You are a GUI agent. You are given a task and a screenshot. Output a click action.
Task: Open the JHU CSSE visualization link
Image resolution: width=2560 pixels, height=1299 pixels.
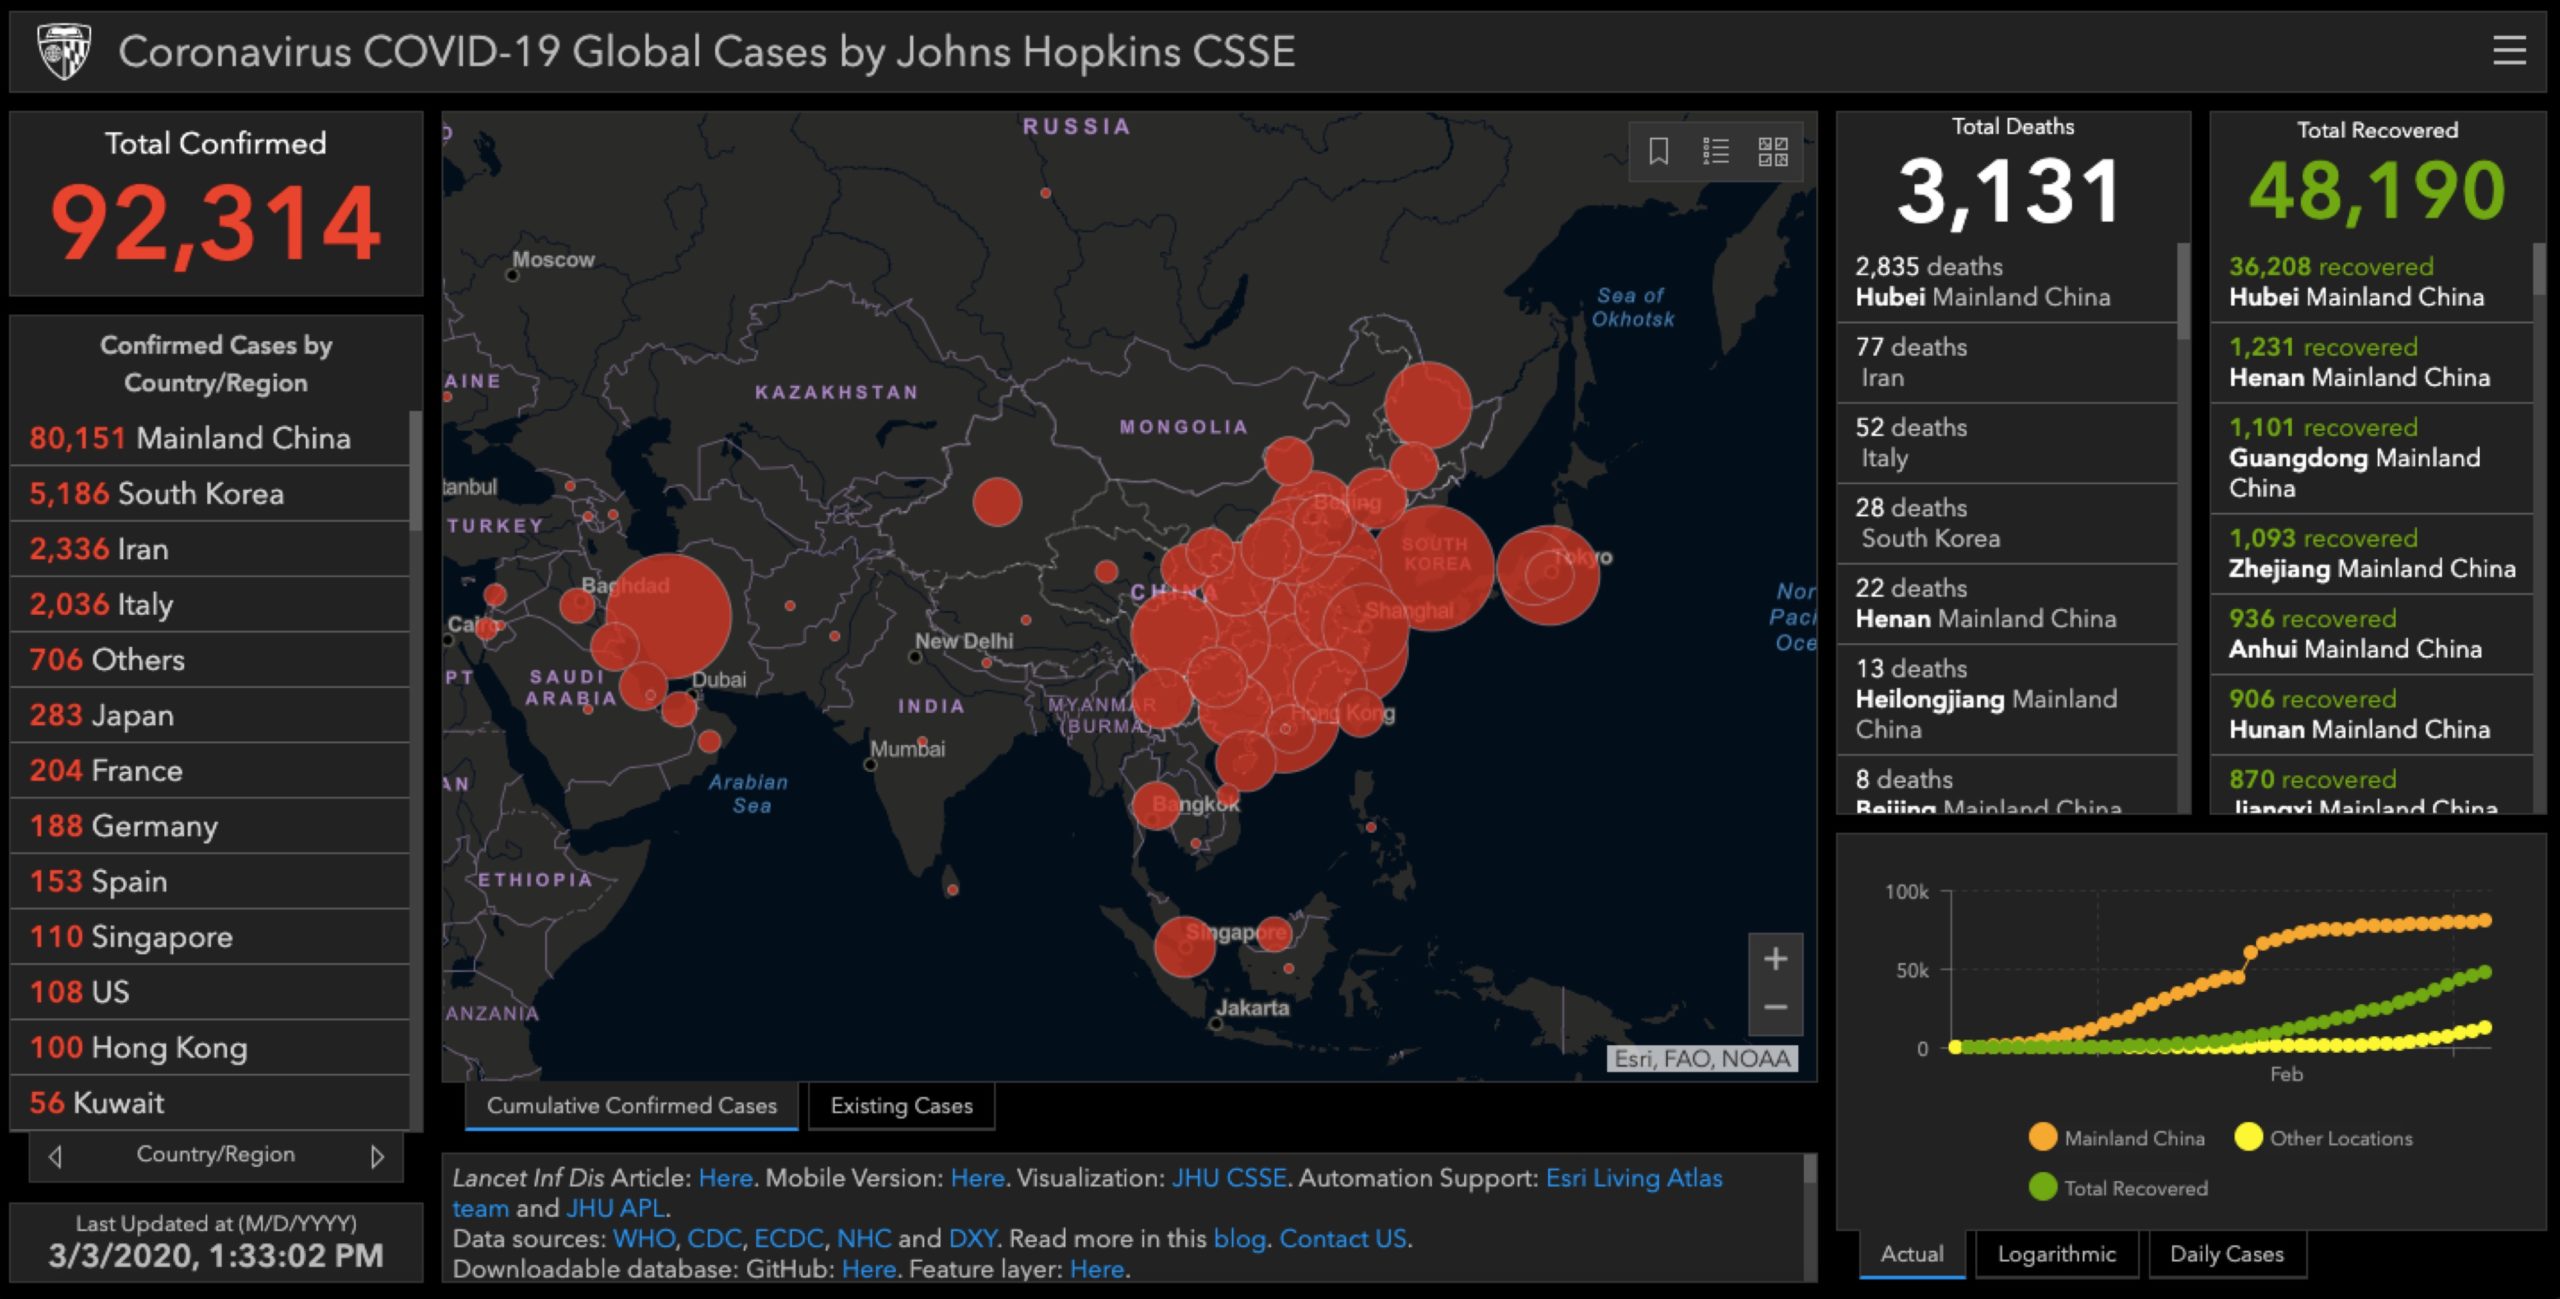(1229, 1178)
